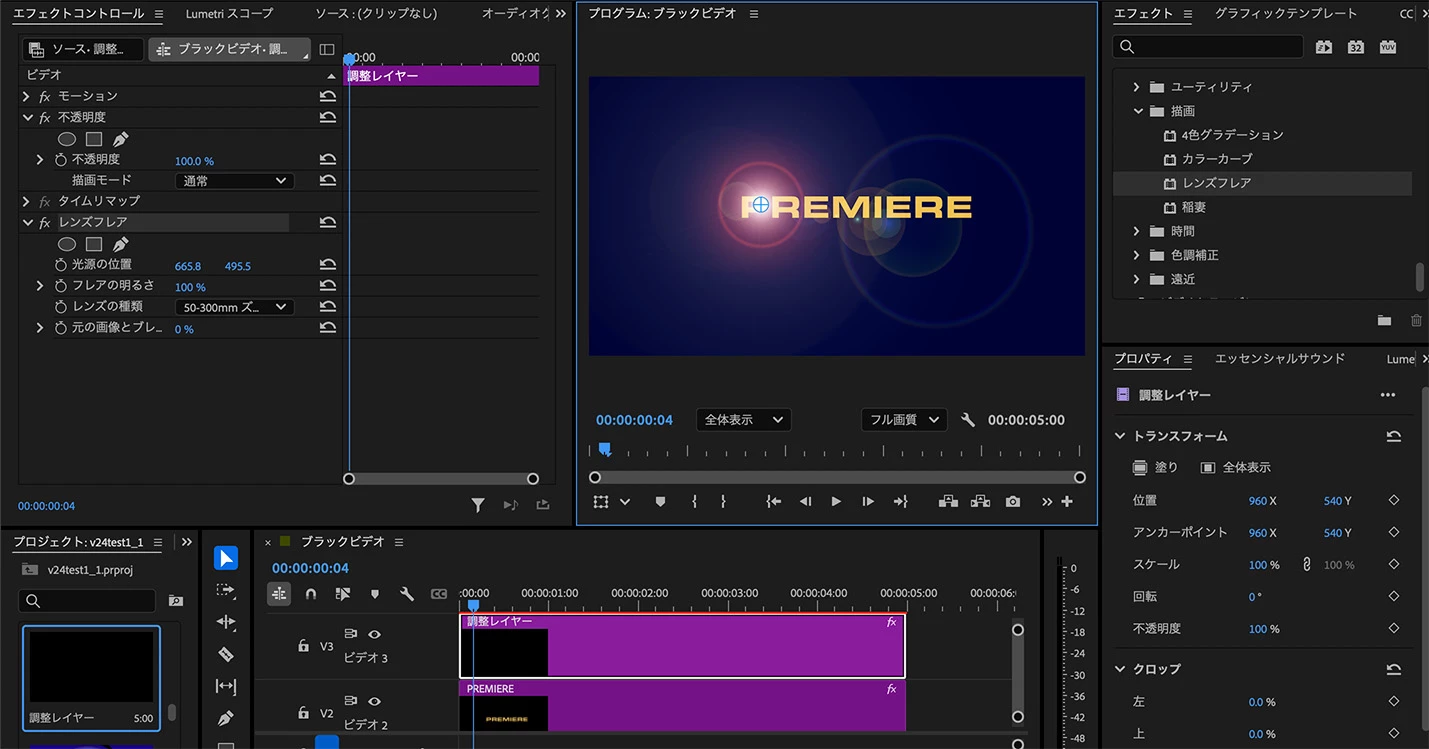The width and height of the screenshot is (1429, 749).
Task: Click Mark Out bracket button
Action: pyautogui.click(x=723, y=501)
